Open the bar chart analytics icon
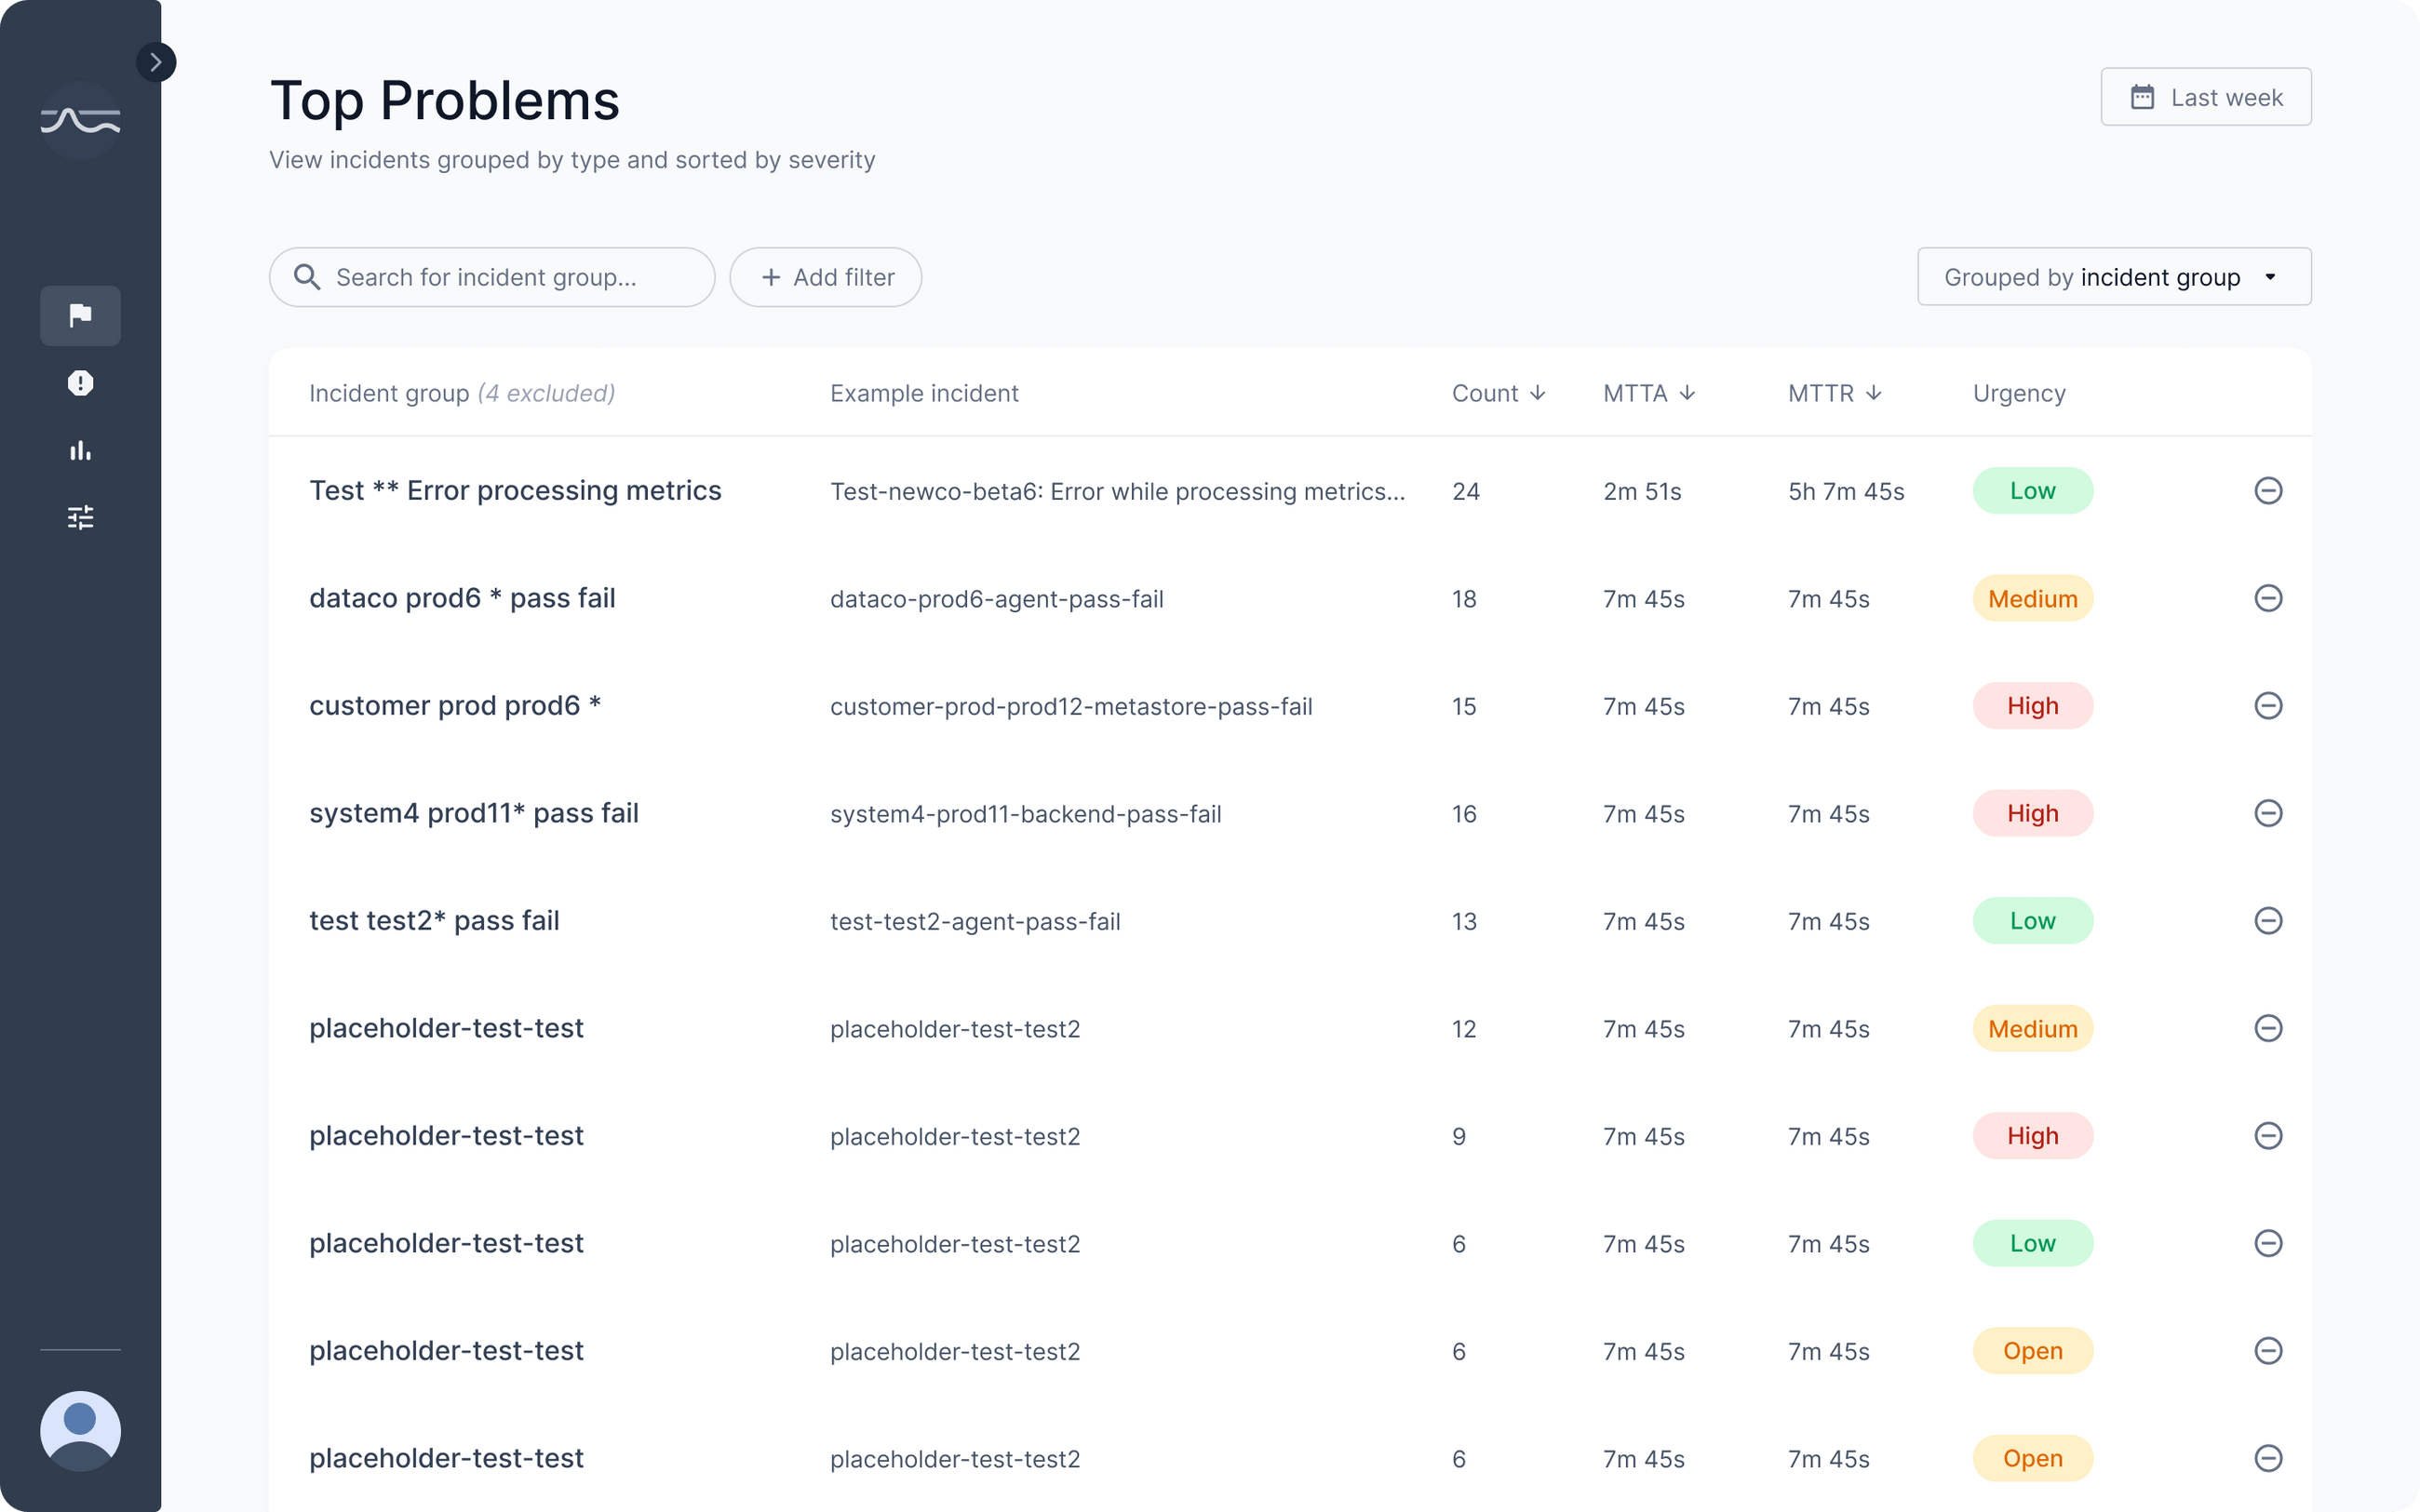 80,450
